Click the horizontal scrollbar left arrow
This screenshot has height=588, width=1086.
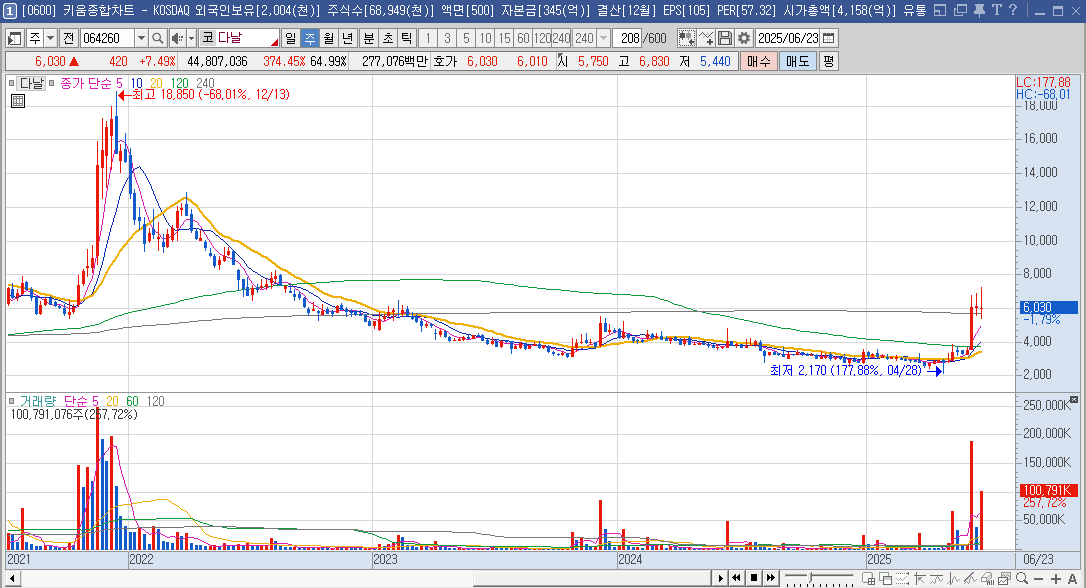click(x=12, y=578)
